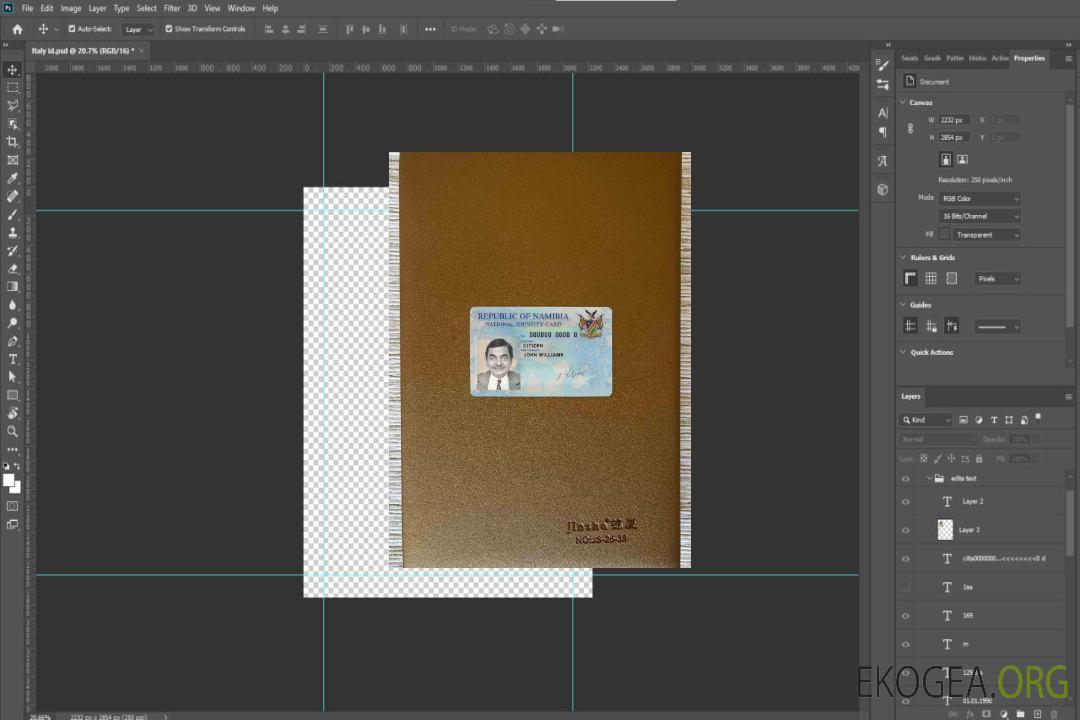Select the Crop tool in the toolbar

pyautogui.click(x=12, y=142)
